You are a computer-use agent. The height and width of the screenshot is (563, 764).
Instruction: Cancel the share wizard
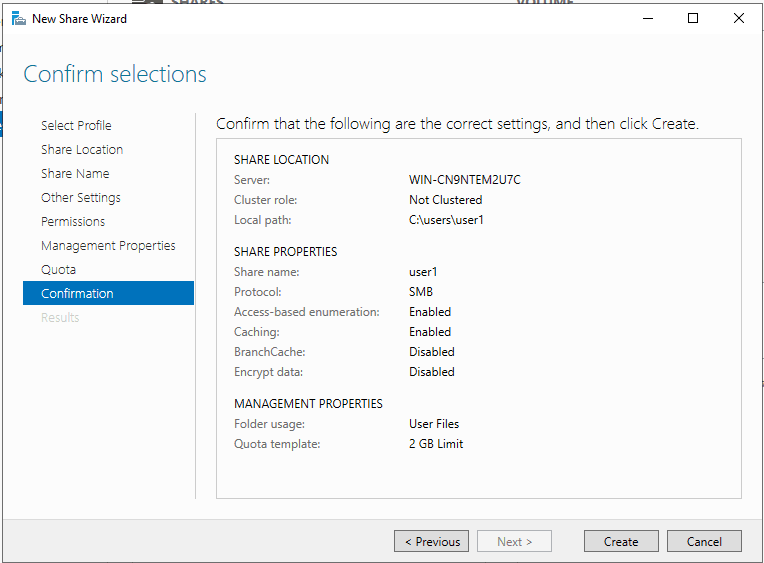[704, 541]
